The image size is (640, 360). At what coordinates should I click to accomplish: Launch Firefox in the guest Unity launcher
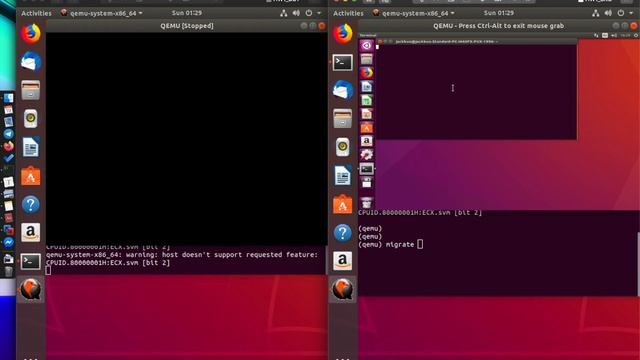(367, 73)
